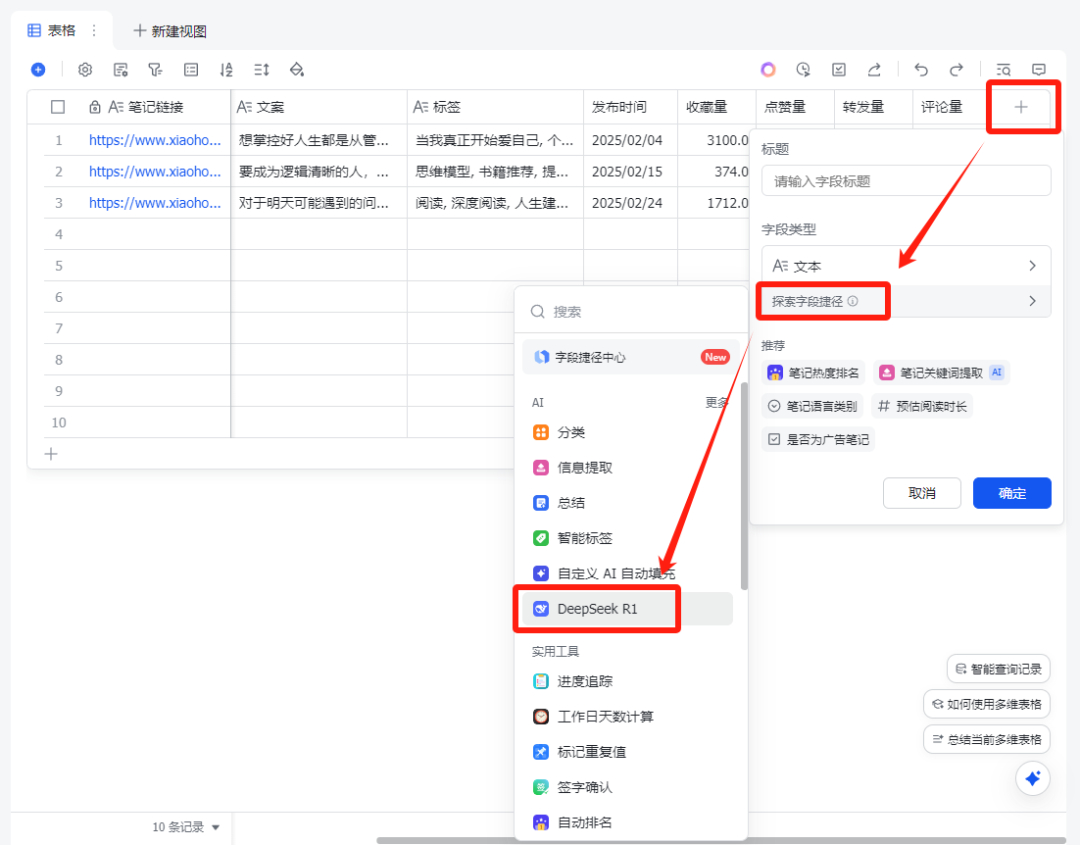The image size is (1080, 845).
Task: Select the paint bucket fill icon
Action: [x=297, y=70]
